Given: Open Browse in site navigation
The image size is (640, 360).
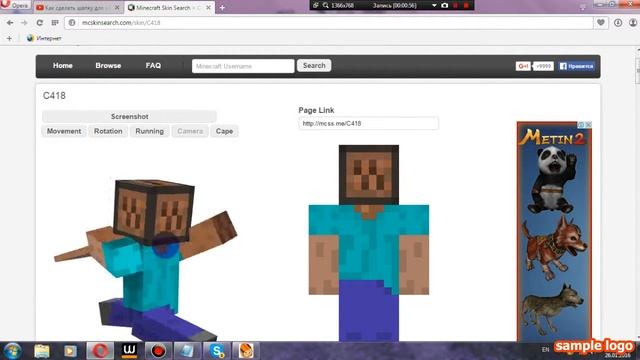Looking at the screenshot, I should click(x=108, y=66).
